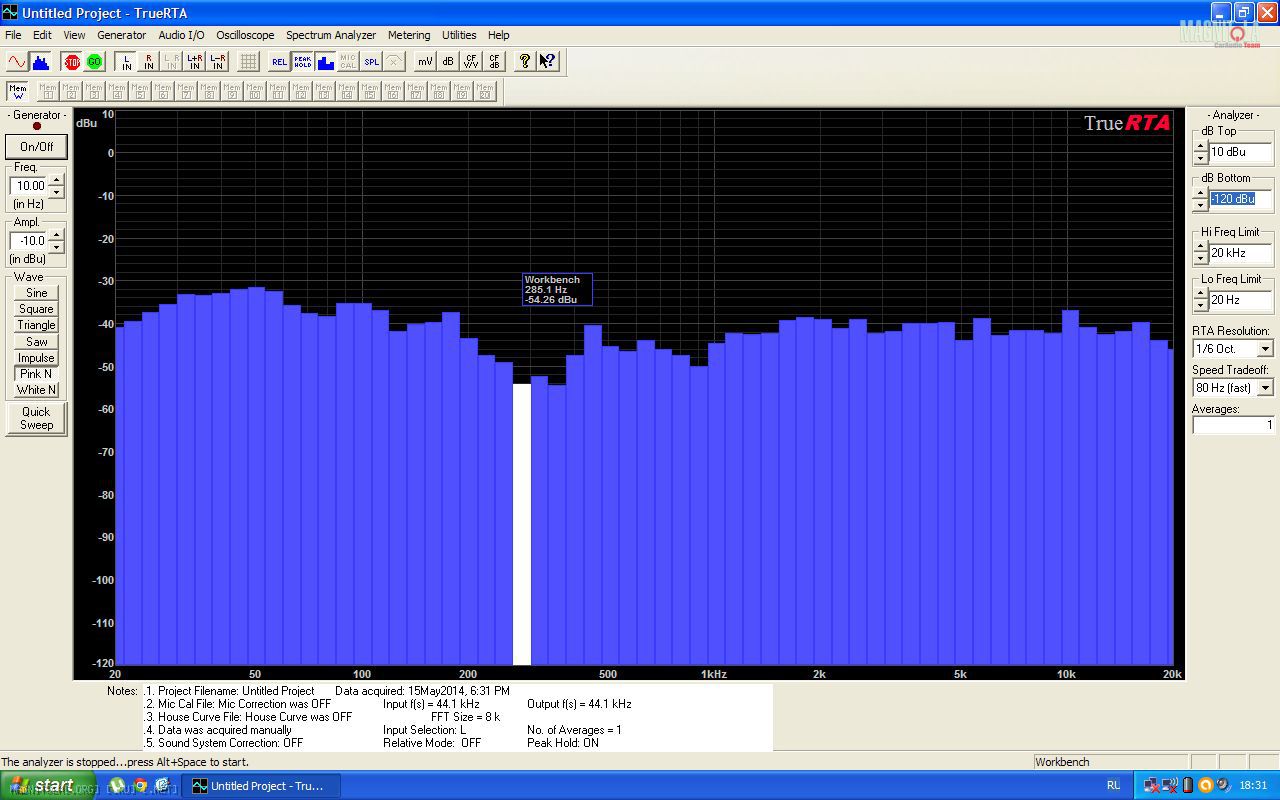The height and width of the screenshot is (800, 1280).
Task: Select the Square waveform
Action: pyautogui.click(x=37, y=309)
